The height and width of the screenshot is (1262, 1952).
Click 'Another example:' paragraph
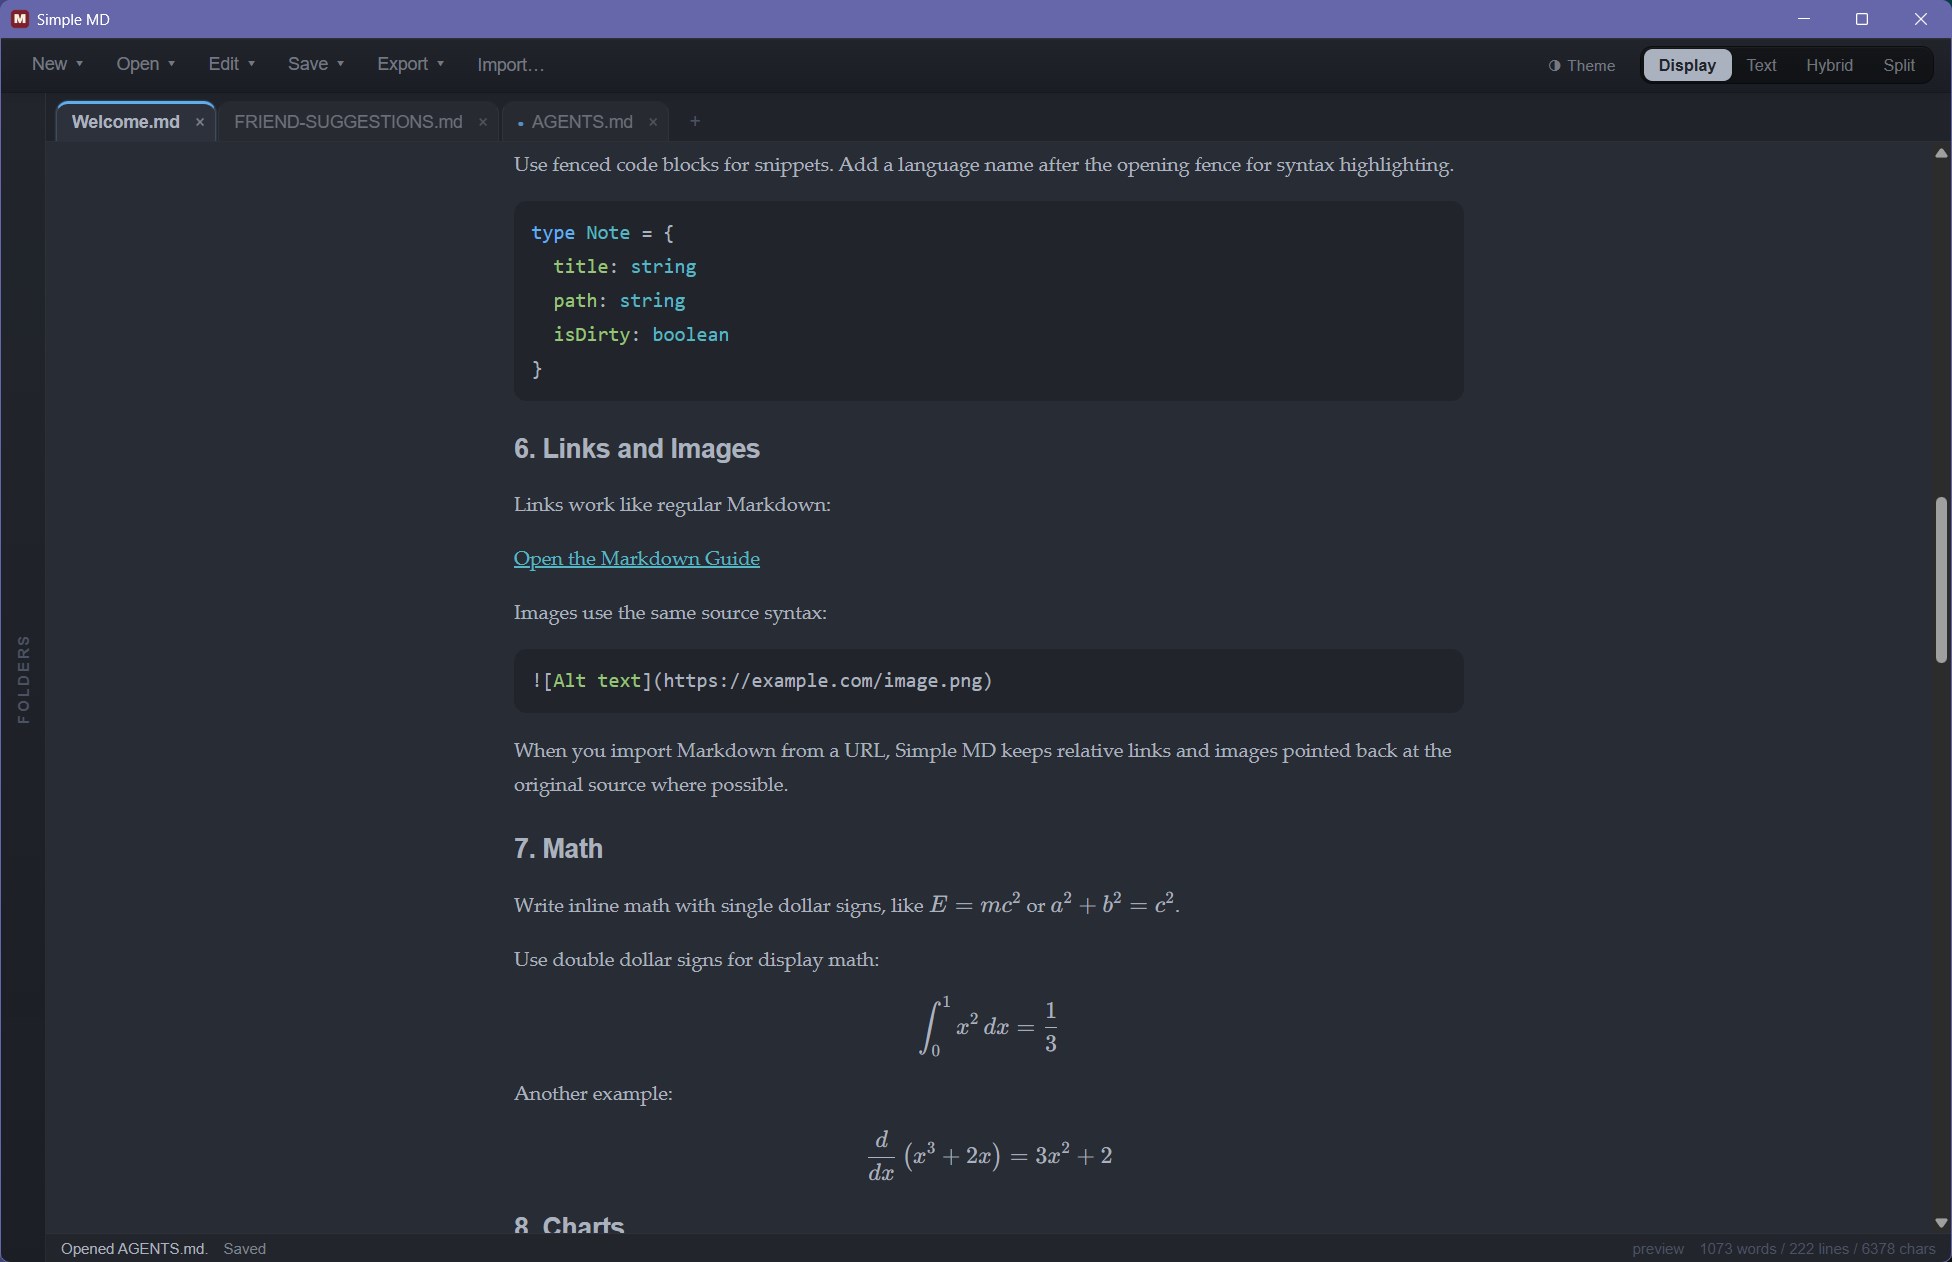point(593,1093)
